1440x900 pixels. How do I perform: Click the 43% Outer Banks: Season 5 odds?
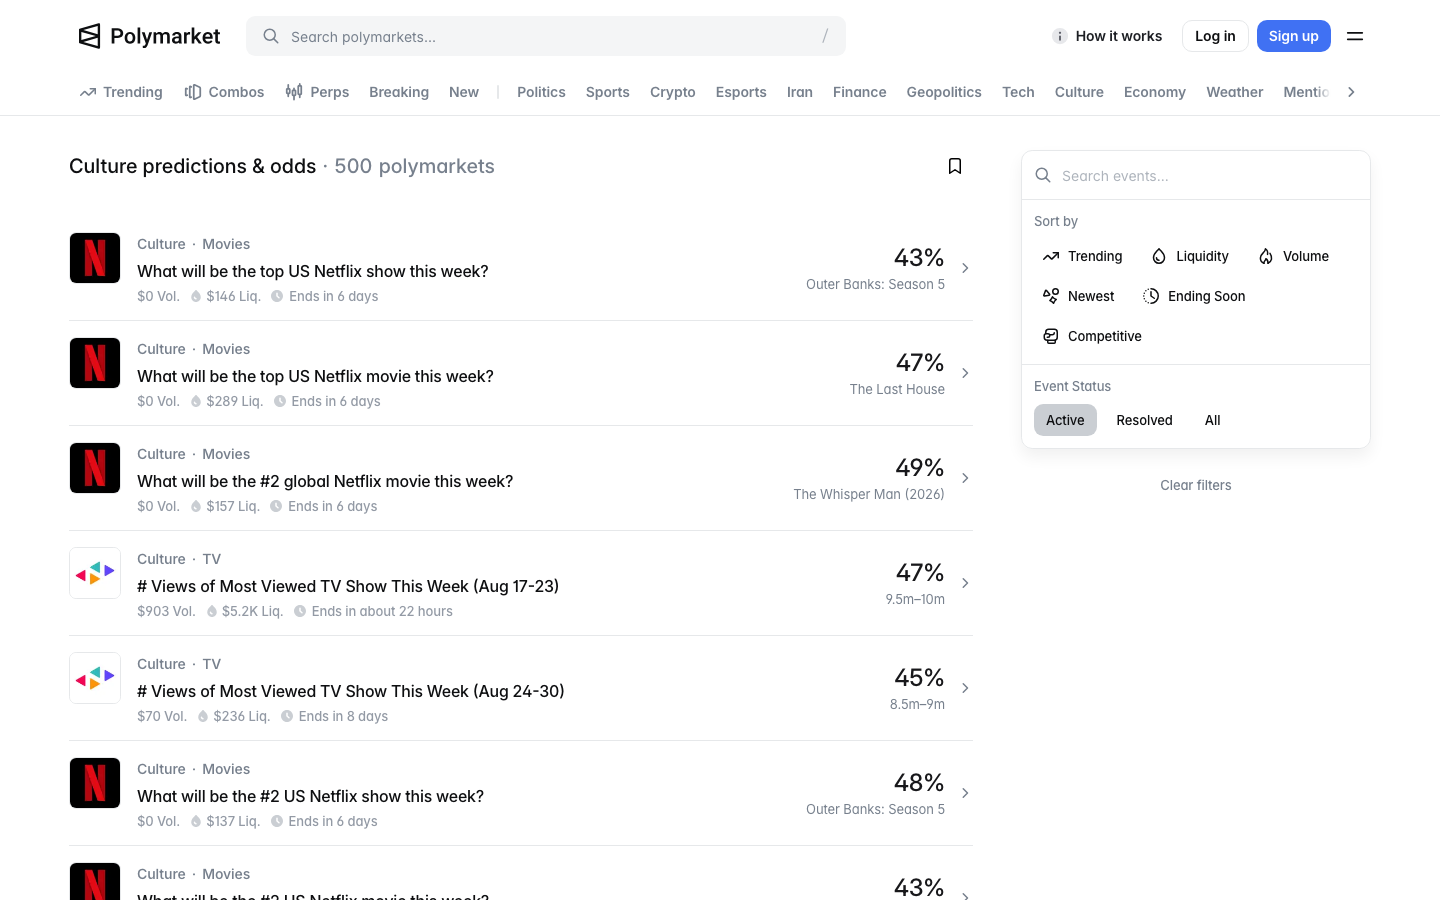(875, 268)
